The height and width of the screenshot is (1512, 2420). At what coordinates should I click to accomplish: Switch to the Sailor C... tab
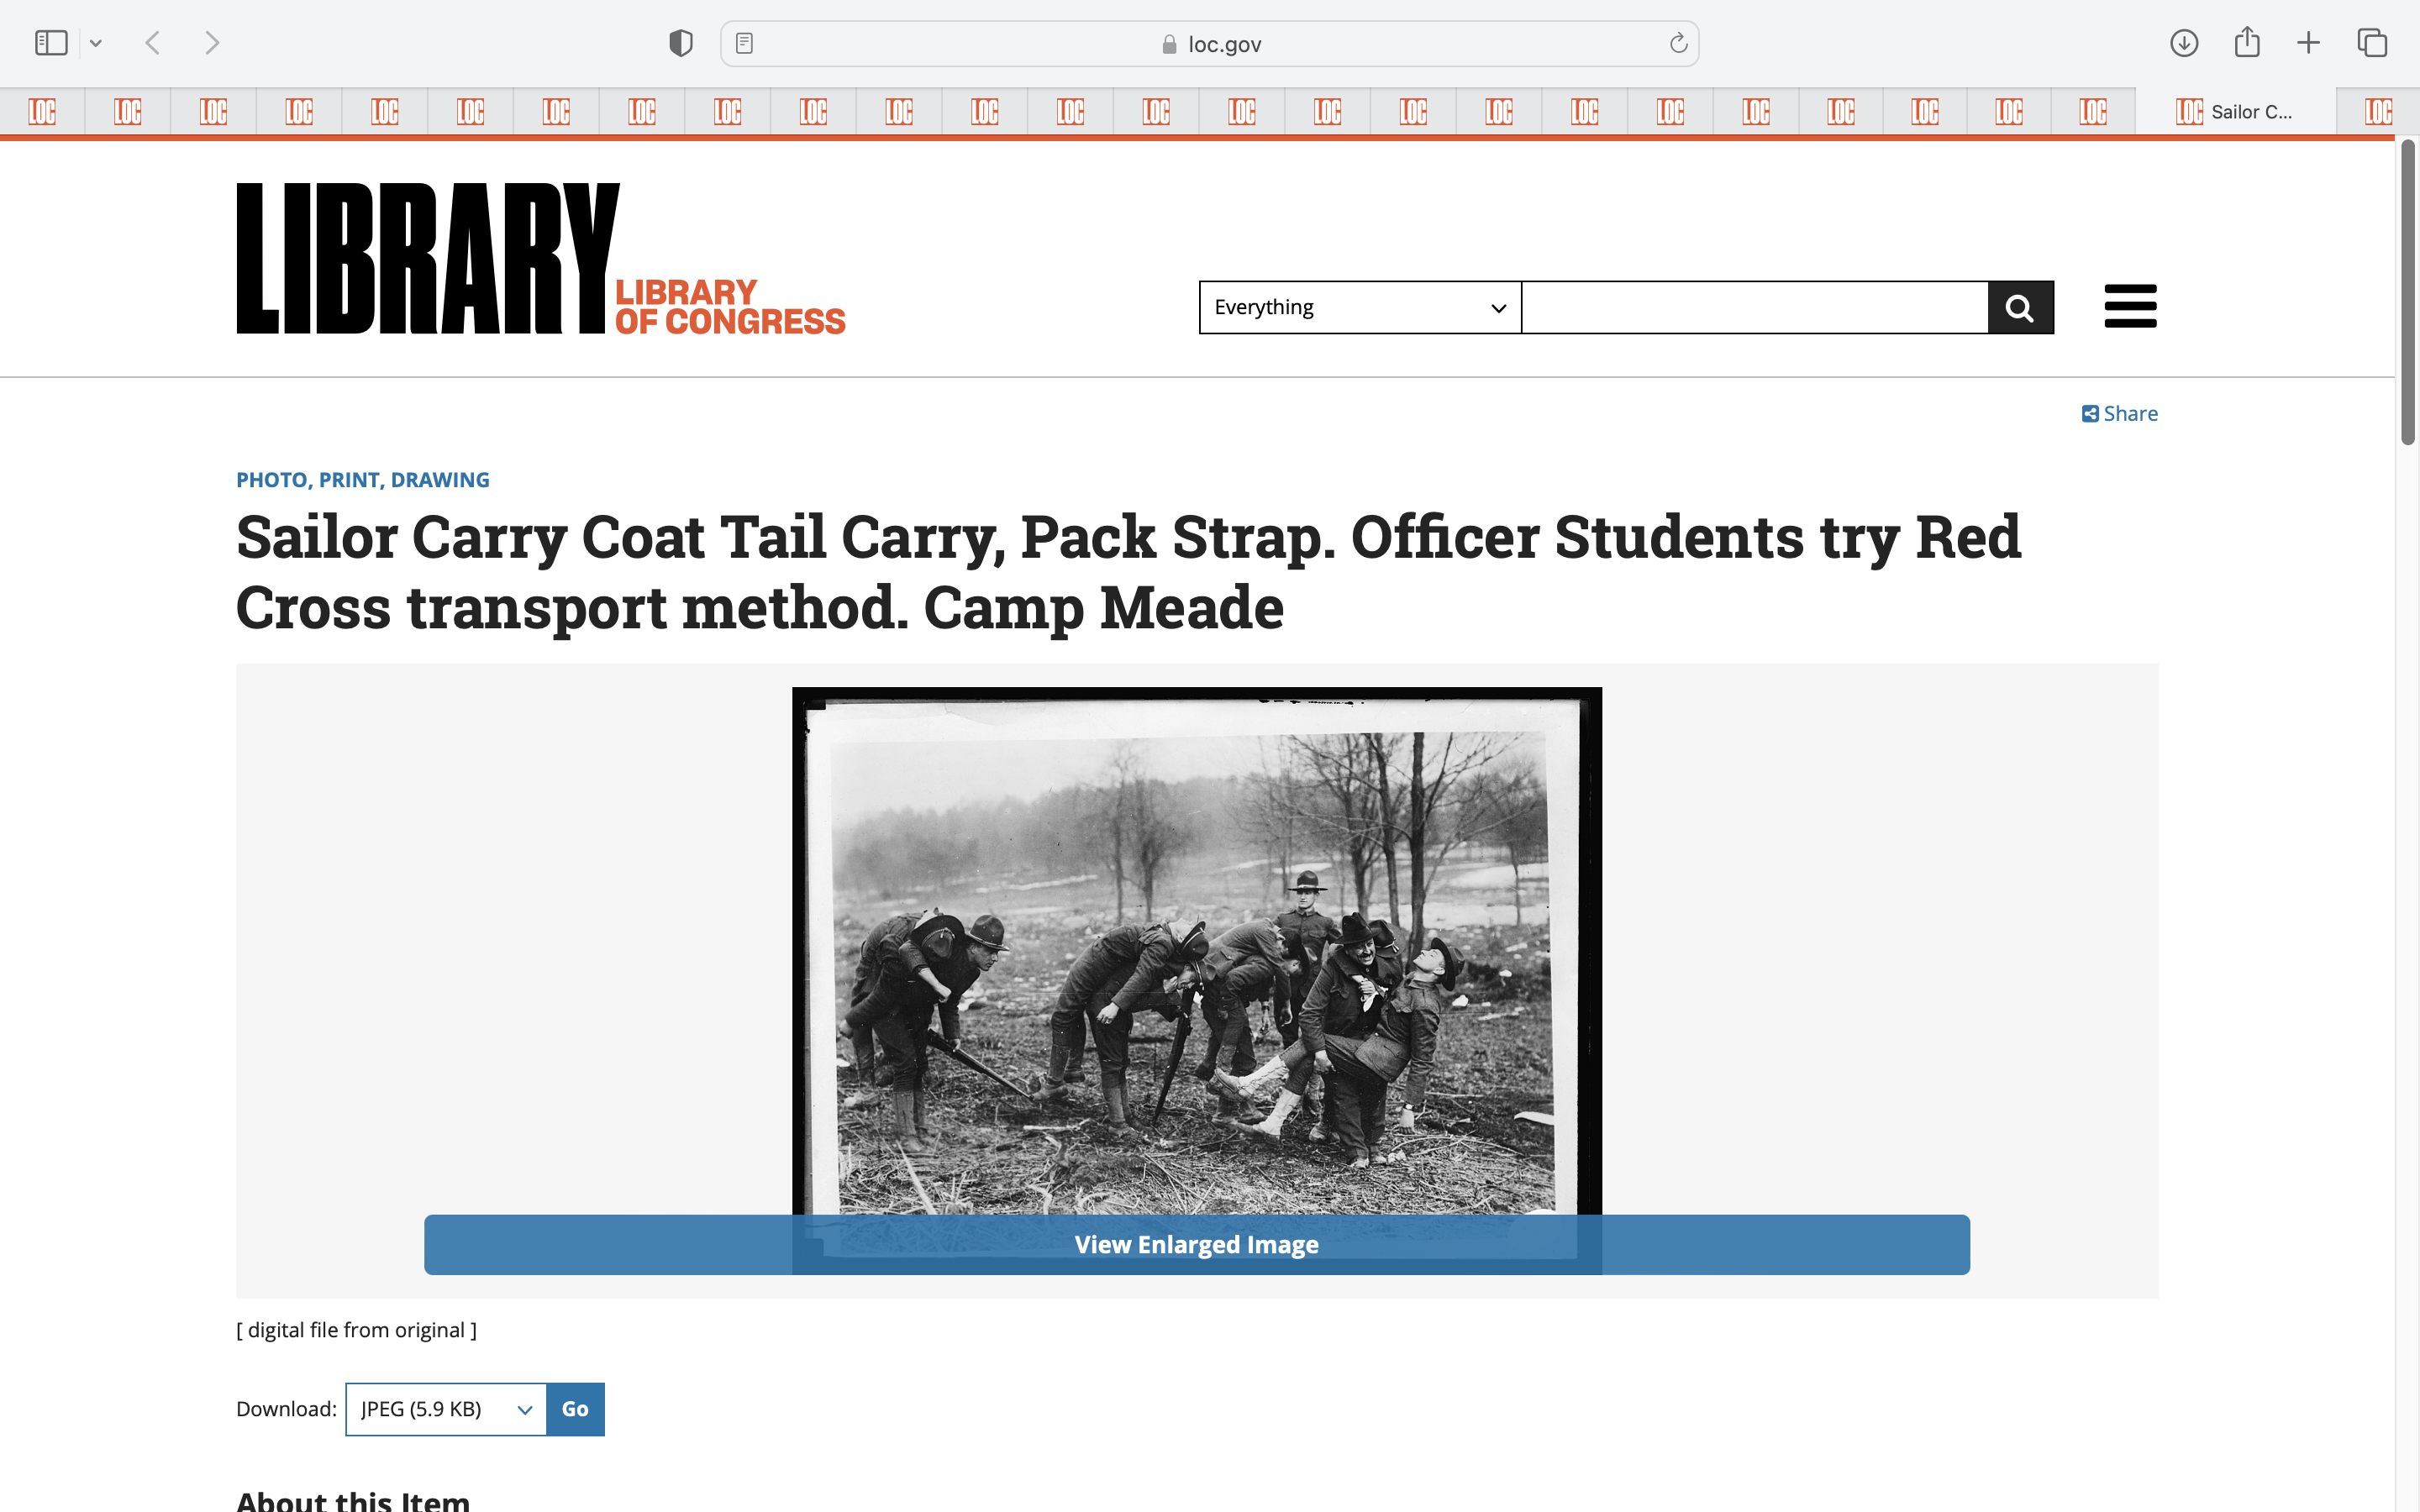pyautogui.click(x=2234, y=112)
